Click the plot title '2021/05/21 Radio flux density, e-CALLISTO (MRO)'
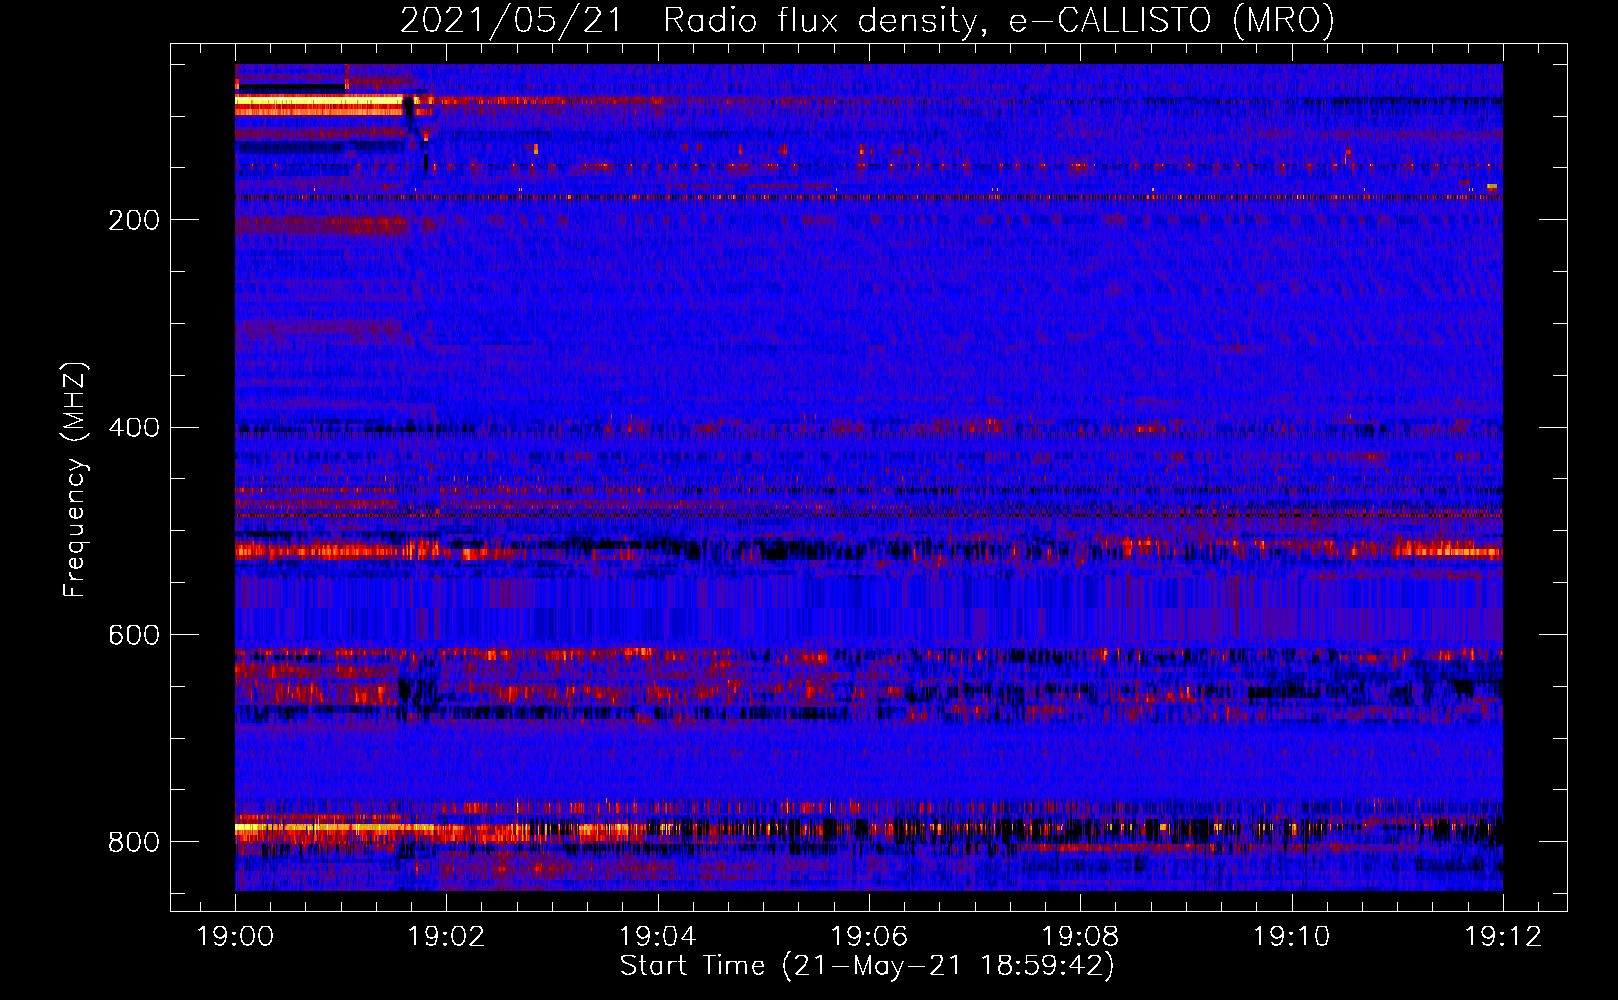The width and height of the screenshot is (1618, 1000). tap(867, 21)
